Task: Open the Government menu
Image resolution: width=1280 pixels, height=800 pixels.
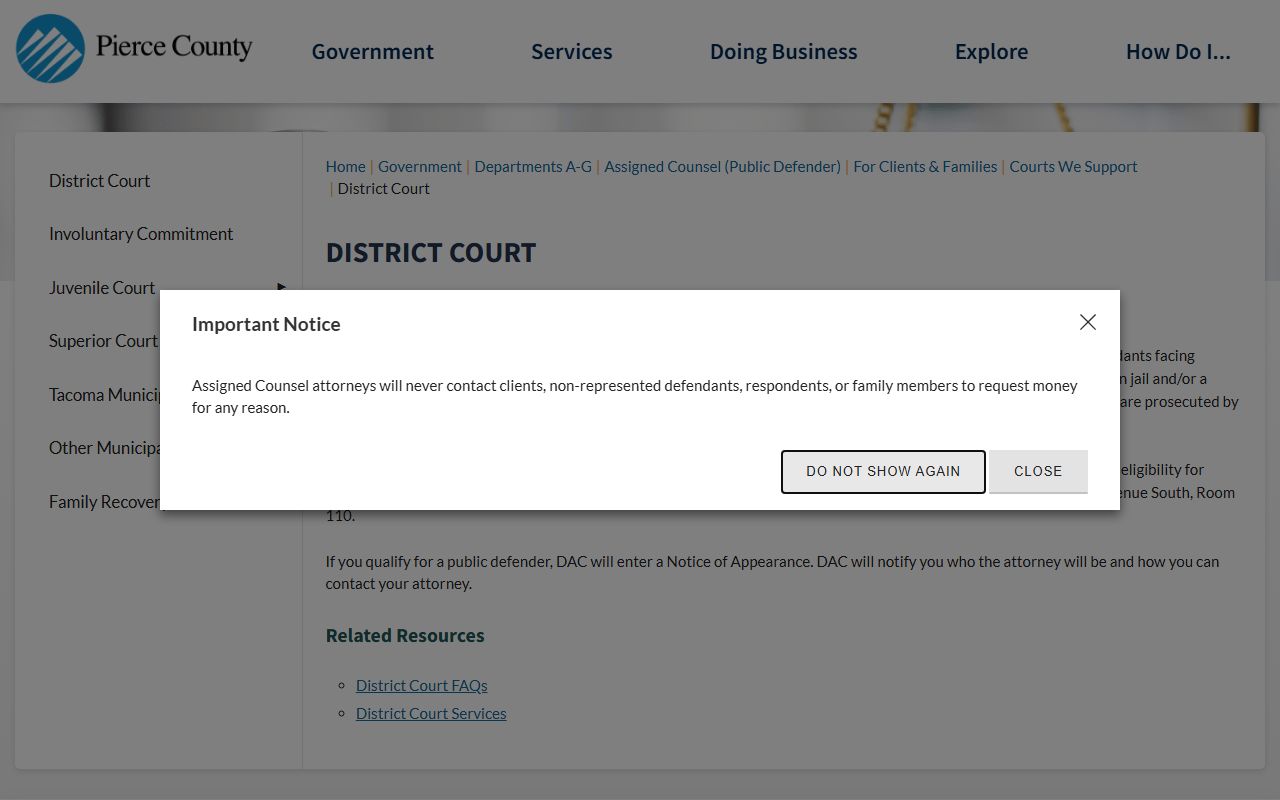Action: [372, 52]
